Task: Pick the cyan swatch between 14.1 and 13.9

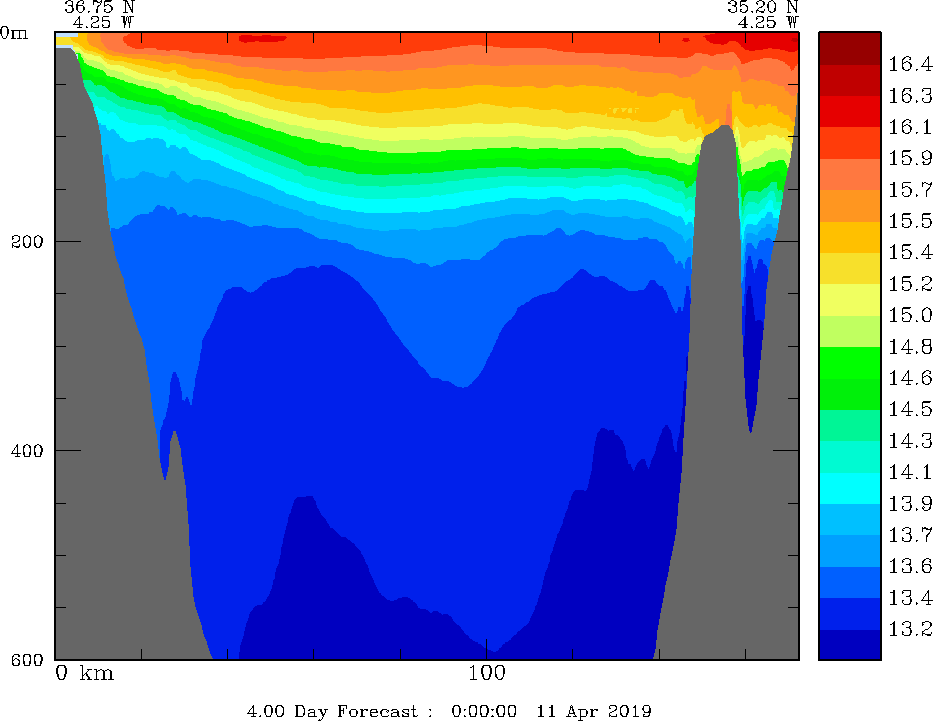Action: coord(850,488)
